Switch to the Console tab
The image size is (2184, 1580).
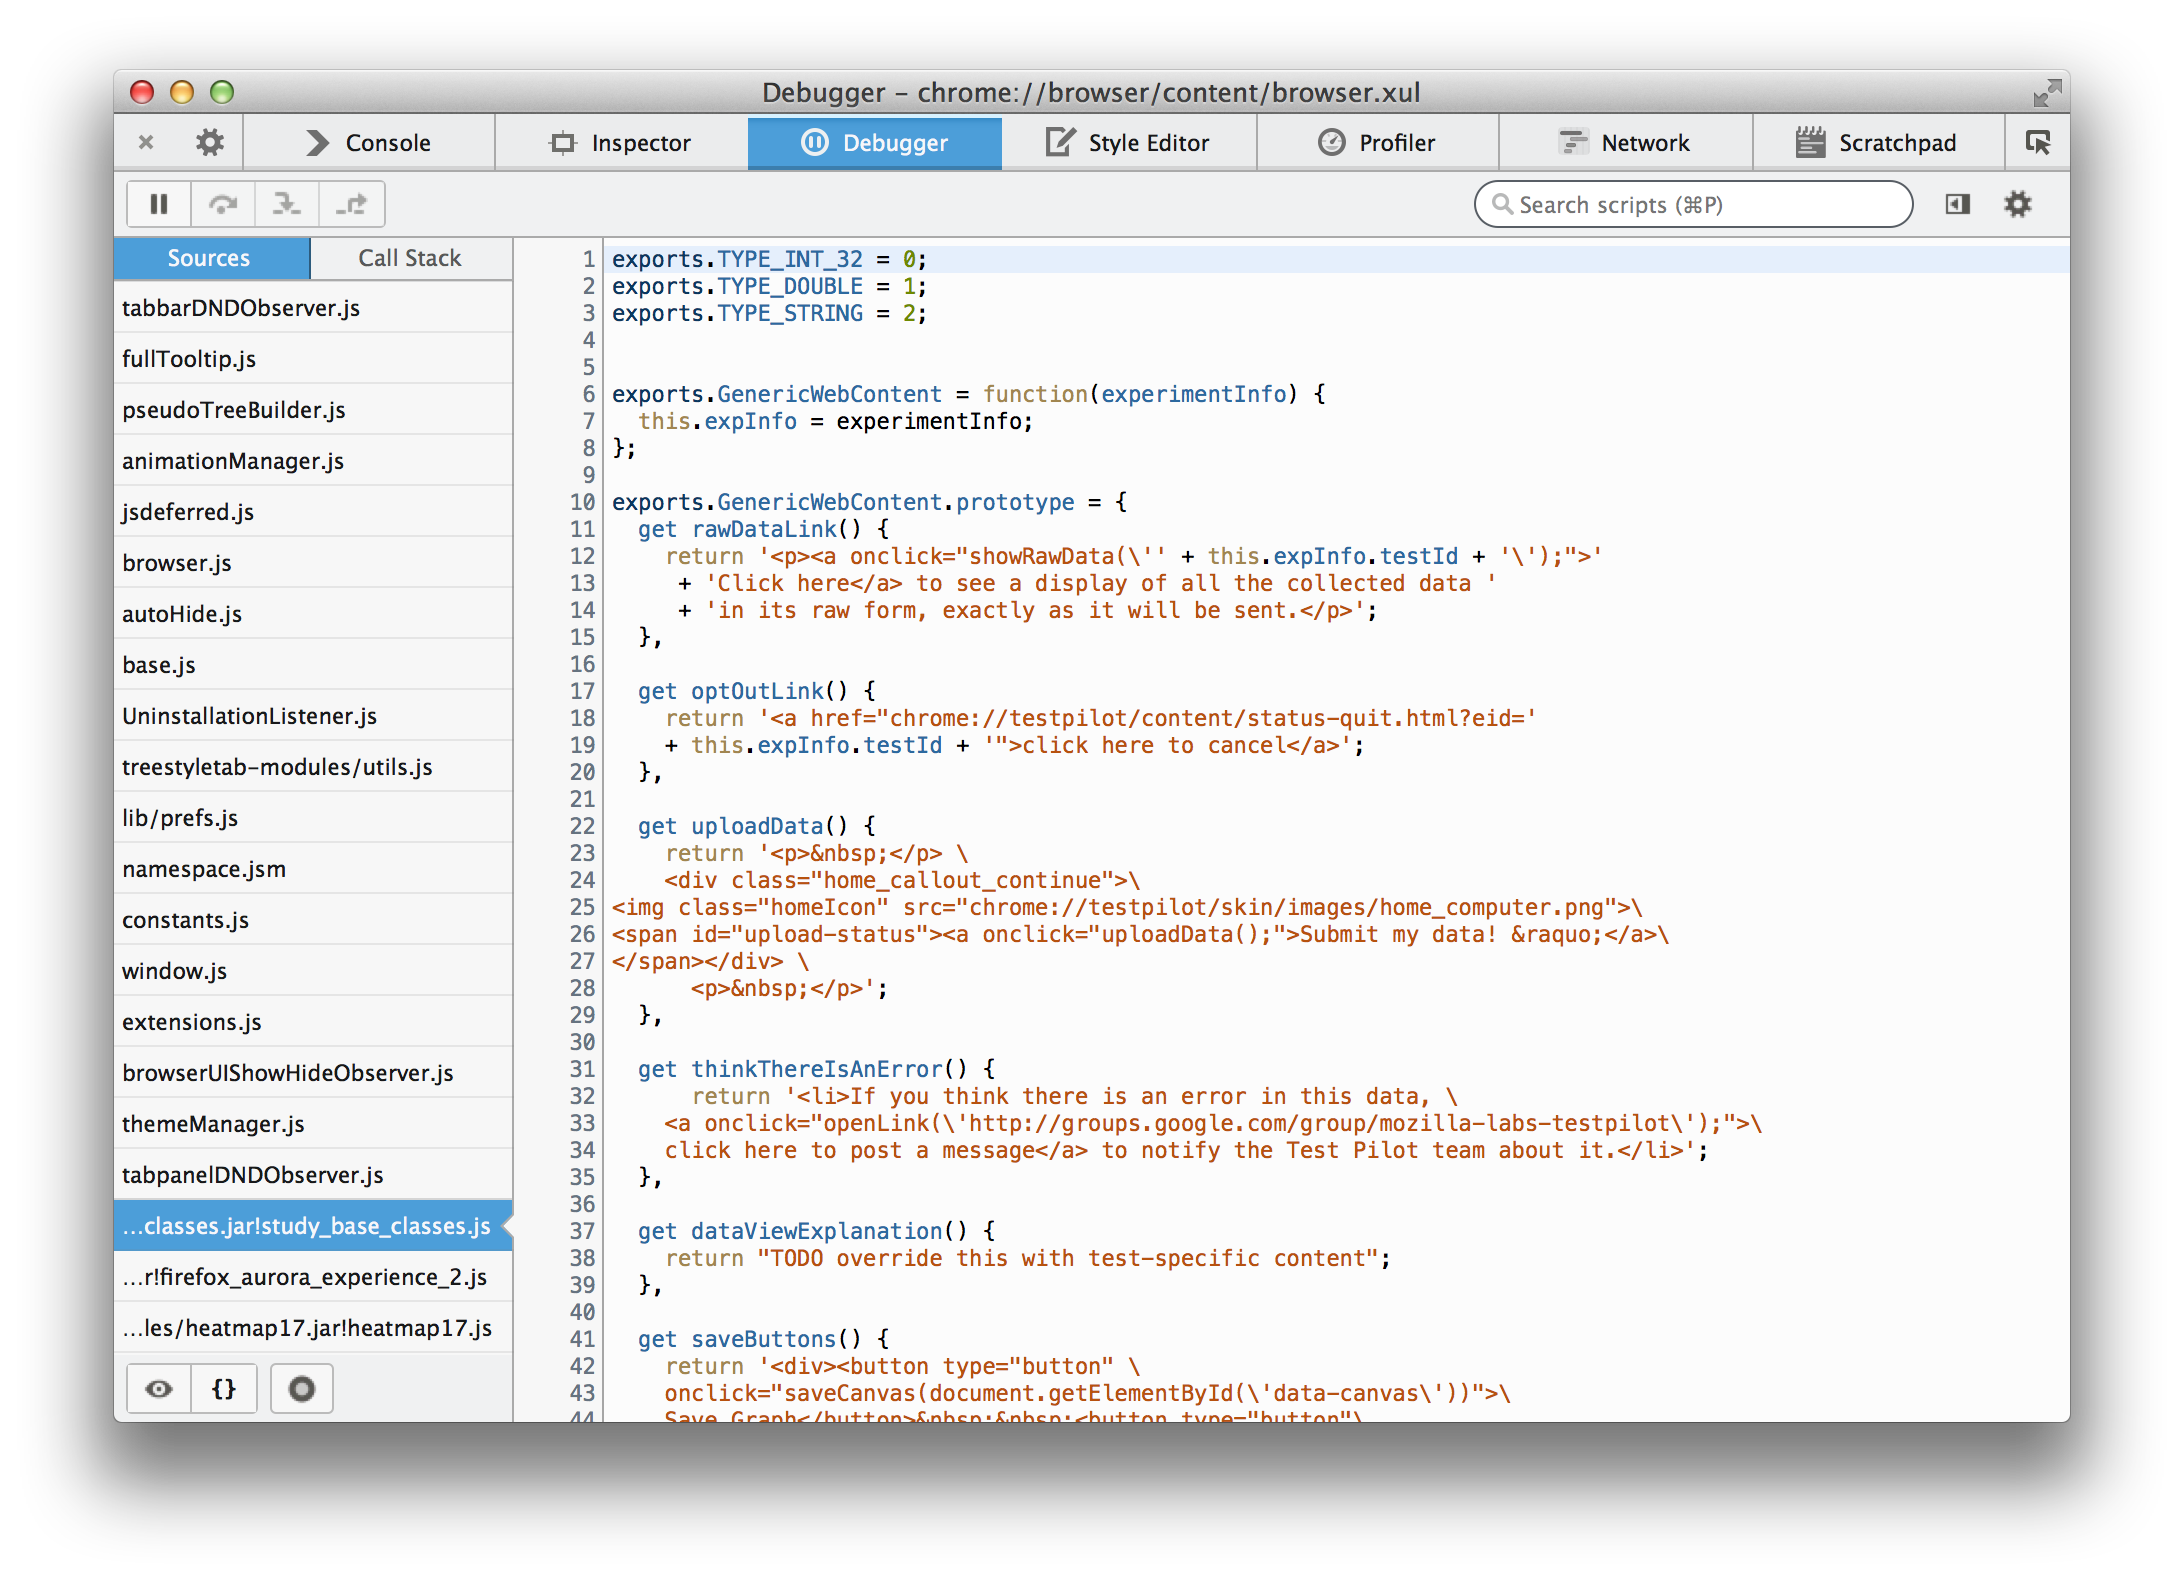[x=371, y=142]
